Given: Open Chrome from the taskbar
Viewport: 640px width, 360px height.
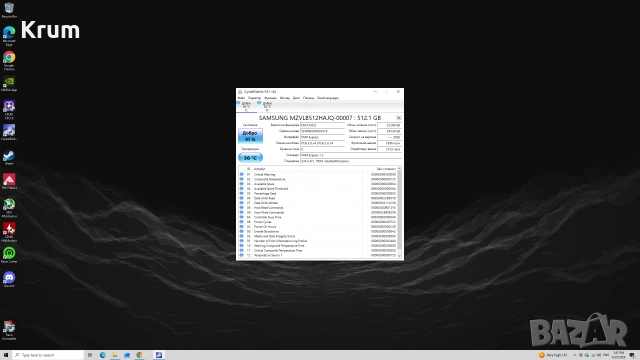Looking at the screenshot, I should tap(139, 355).
